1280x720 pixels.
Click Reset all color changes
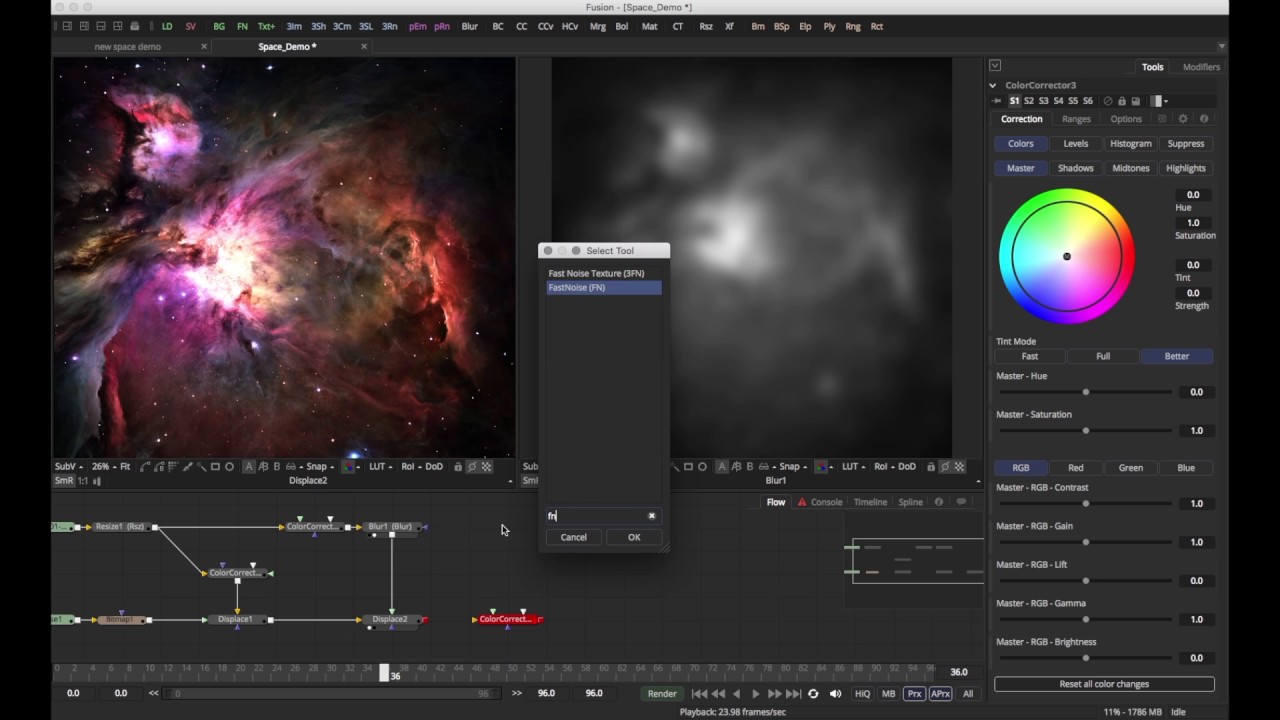click(x=1104, y=684)
